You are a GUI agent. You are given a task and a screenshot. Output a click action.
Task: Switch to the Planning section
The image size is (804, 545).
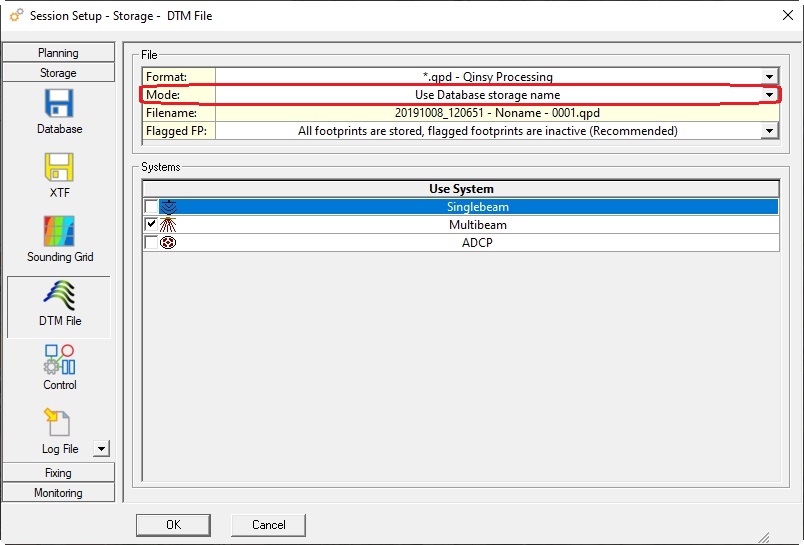click(58, 53)
